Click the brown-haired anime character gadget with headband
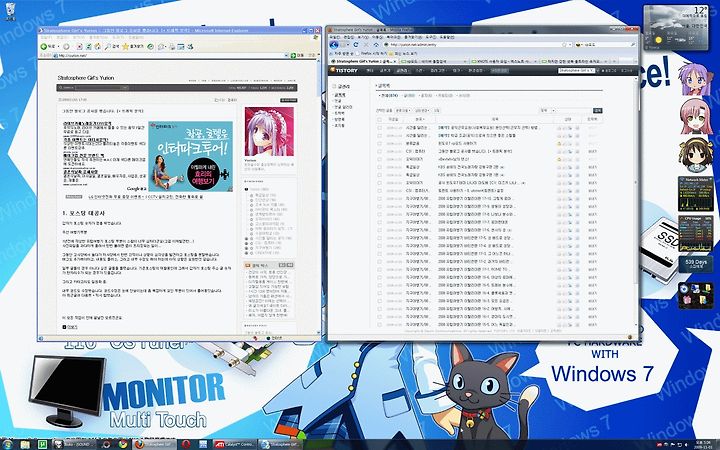Image resolution: width=720 pixels, height=450 pixels. point(696,154)
